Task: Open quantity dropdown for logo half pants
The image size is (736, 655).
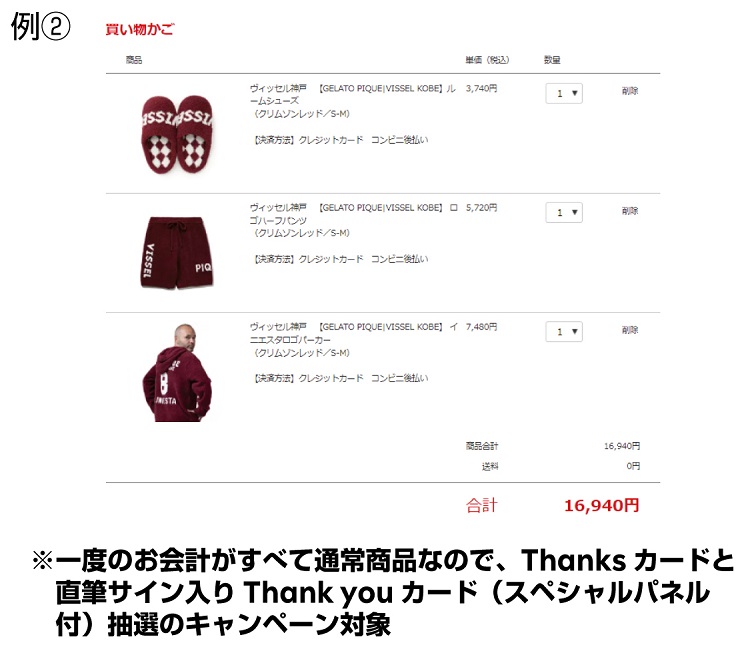Action: point(564,213)
